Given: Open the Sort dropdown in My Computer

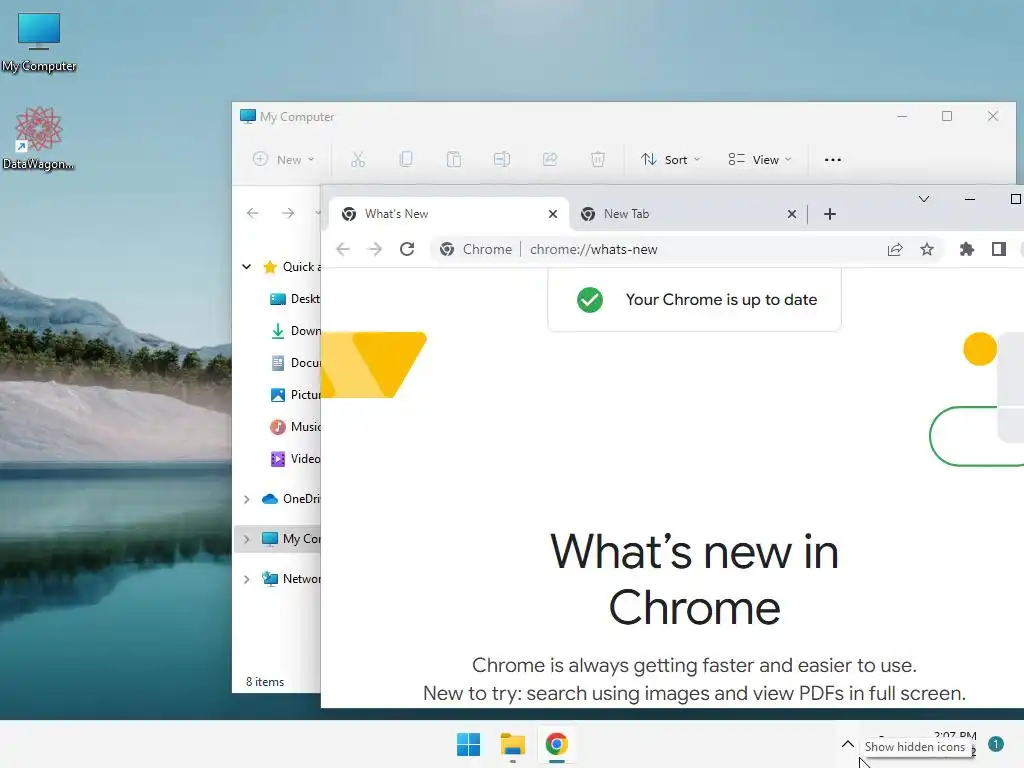Looking at the screenshot, I should 671,159.
